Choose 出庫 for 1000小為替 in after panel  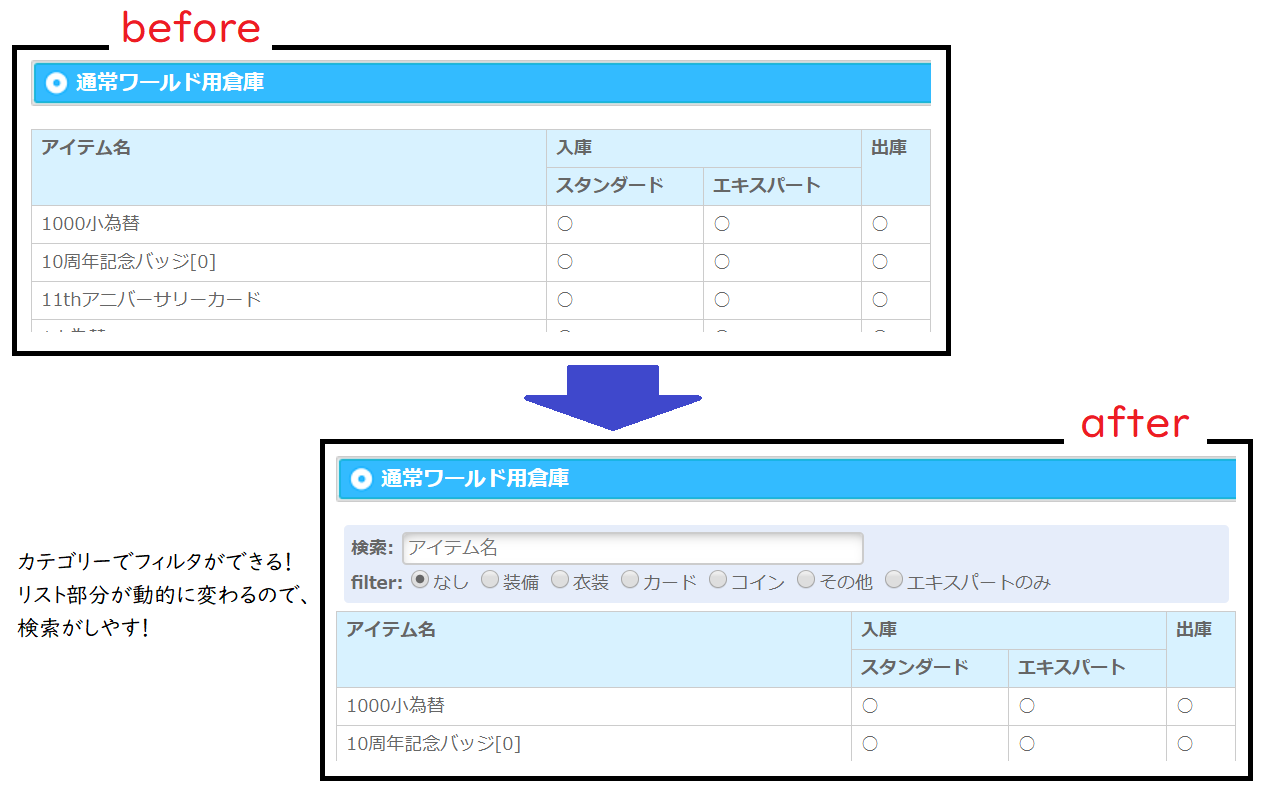tap(1185, 706)
